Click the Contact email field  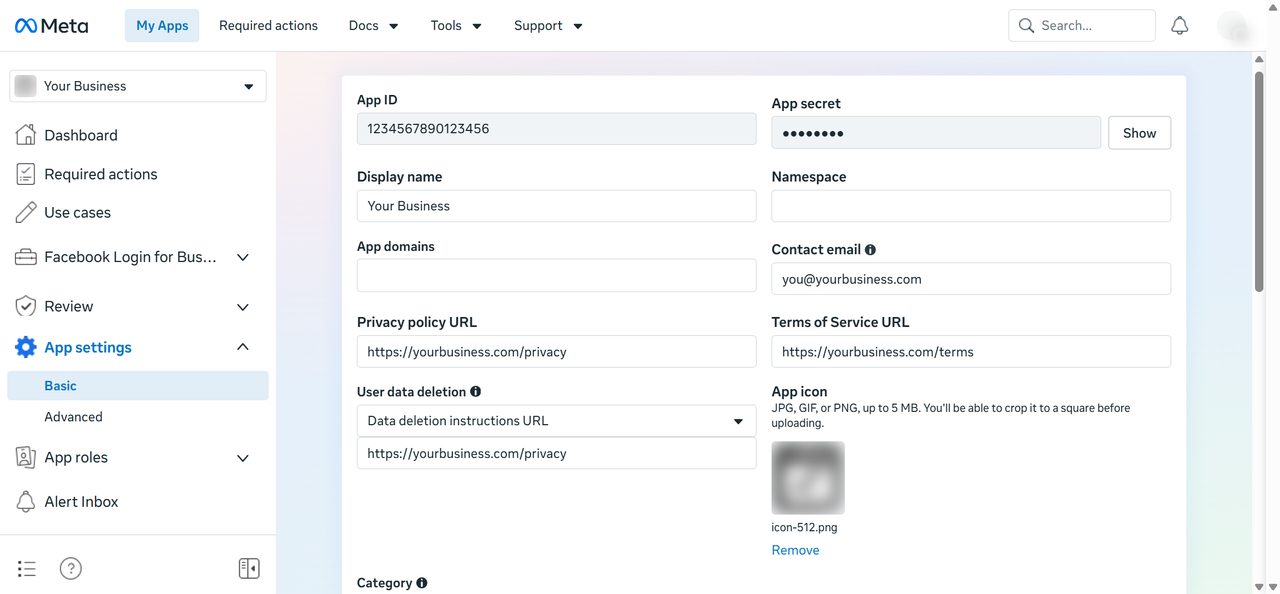coord(971,279)
